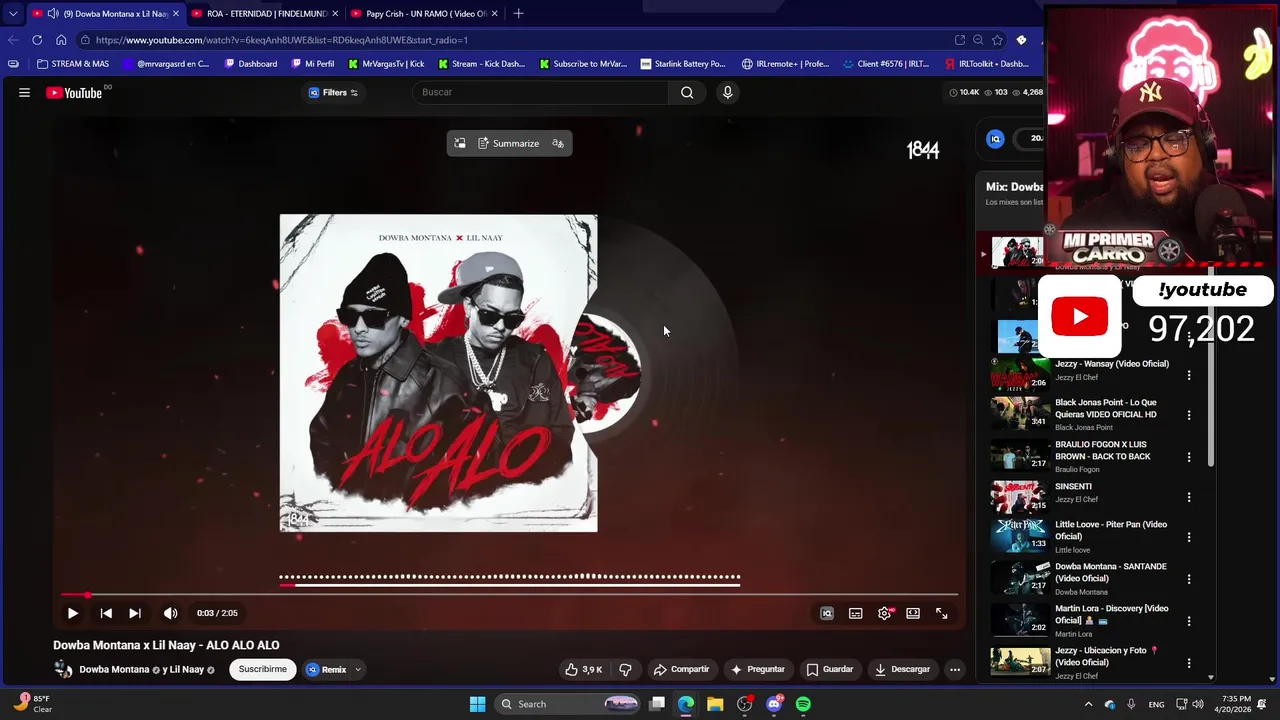Switch to ROA - ETERNIDAD browser tab
Screen dimensions: 1280x720
(x=265, y=14)
